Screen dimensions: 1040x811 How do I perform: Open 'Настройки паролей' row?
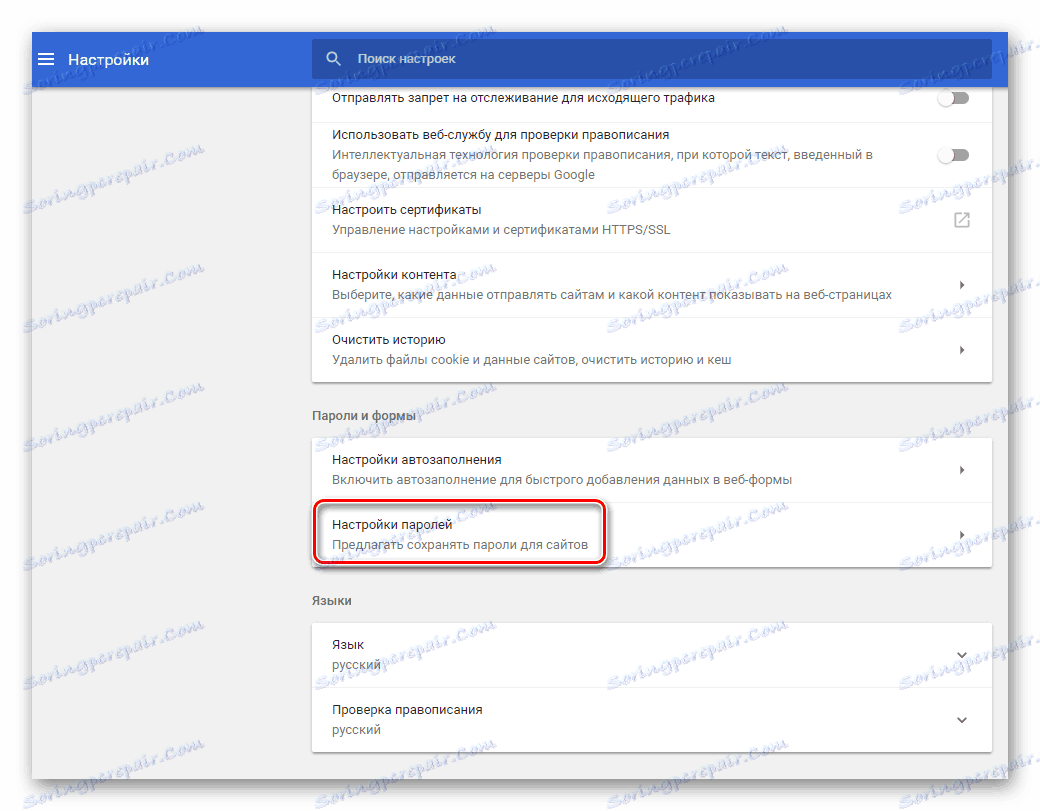(651, 535)
